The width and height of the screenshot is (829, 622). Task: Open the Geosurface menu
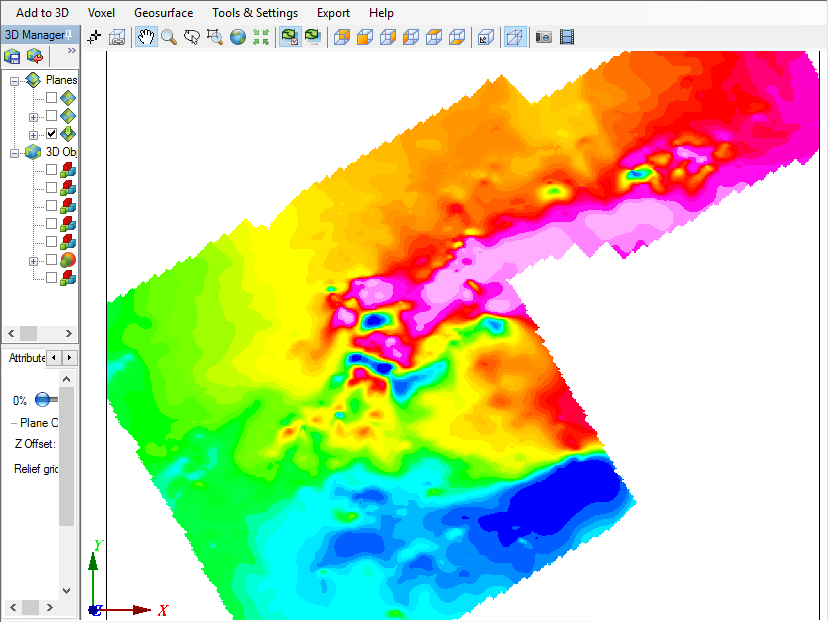pyautogui.click(x=163, y=13)
